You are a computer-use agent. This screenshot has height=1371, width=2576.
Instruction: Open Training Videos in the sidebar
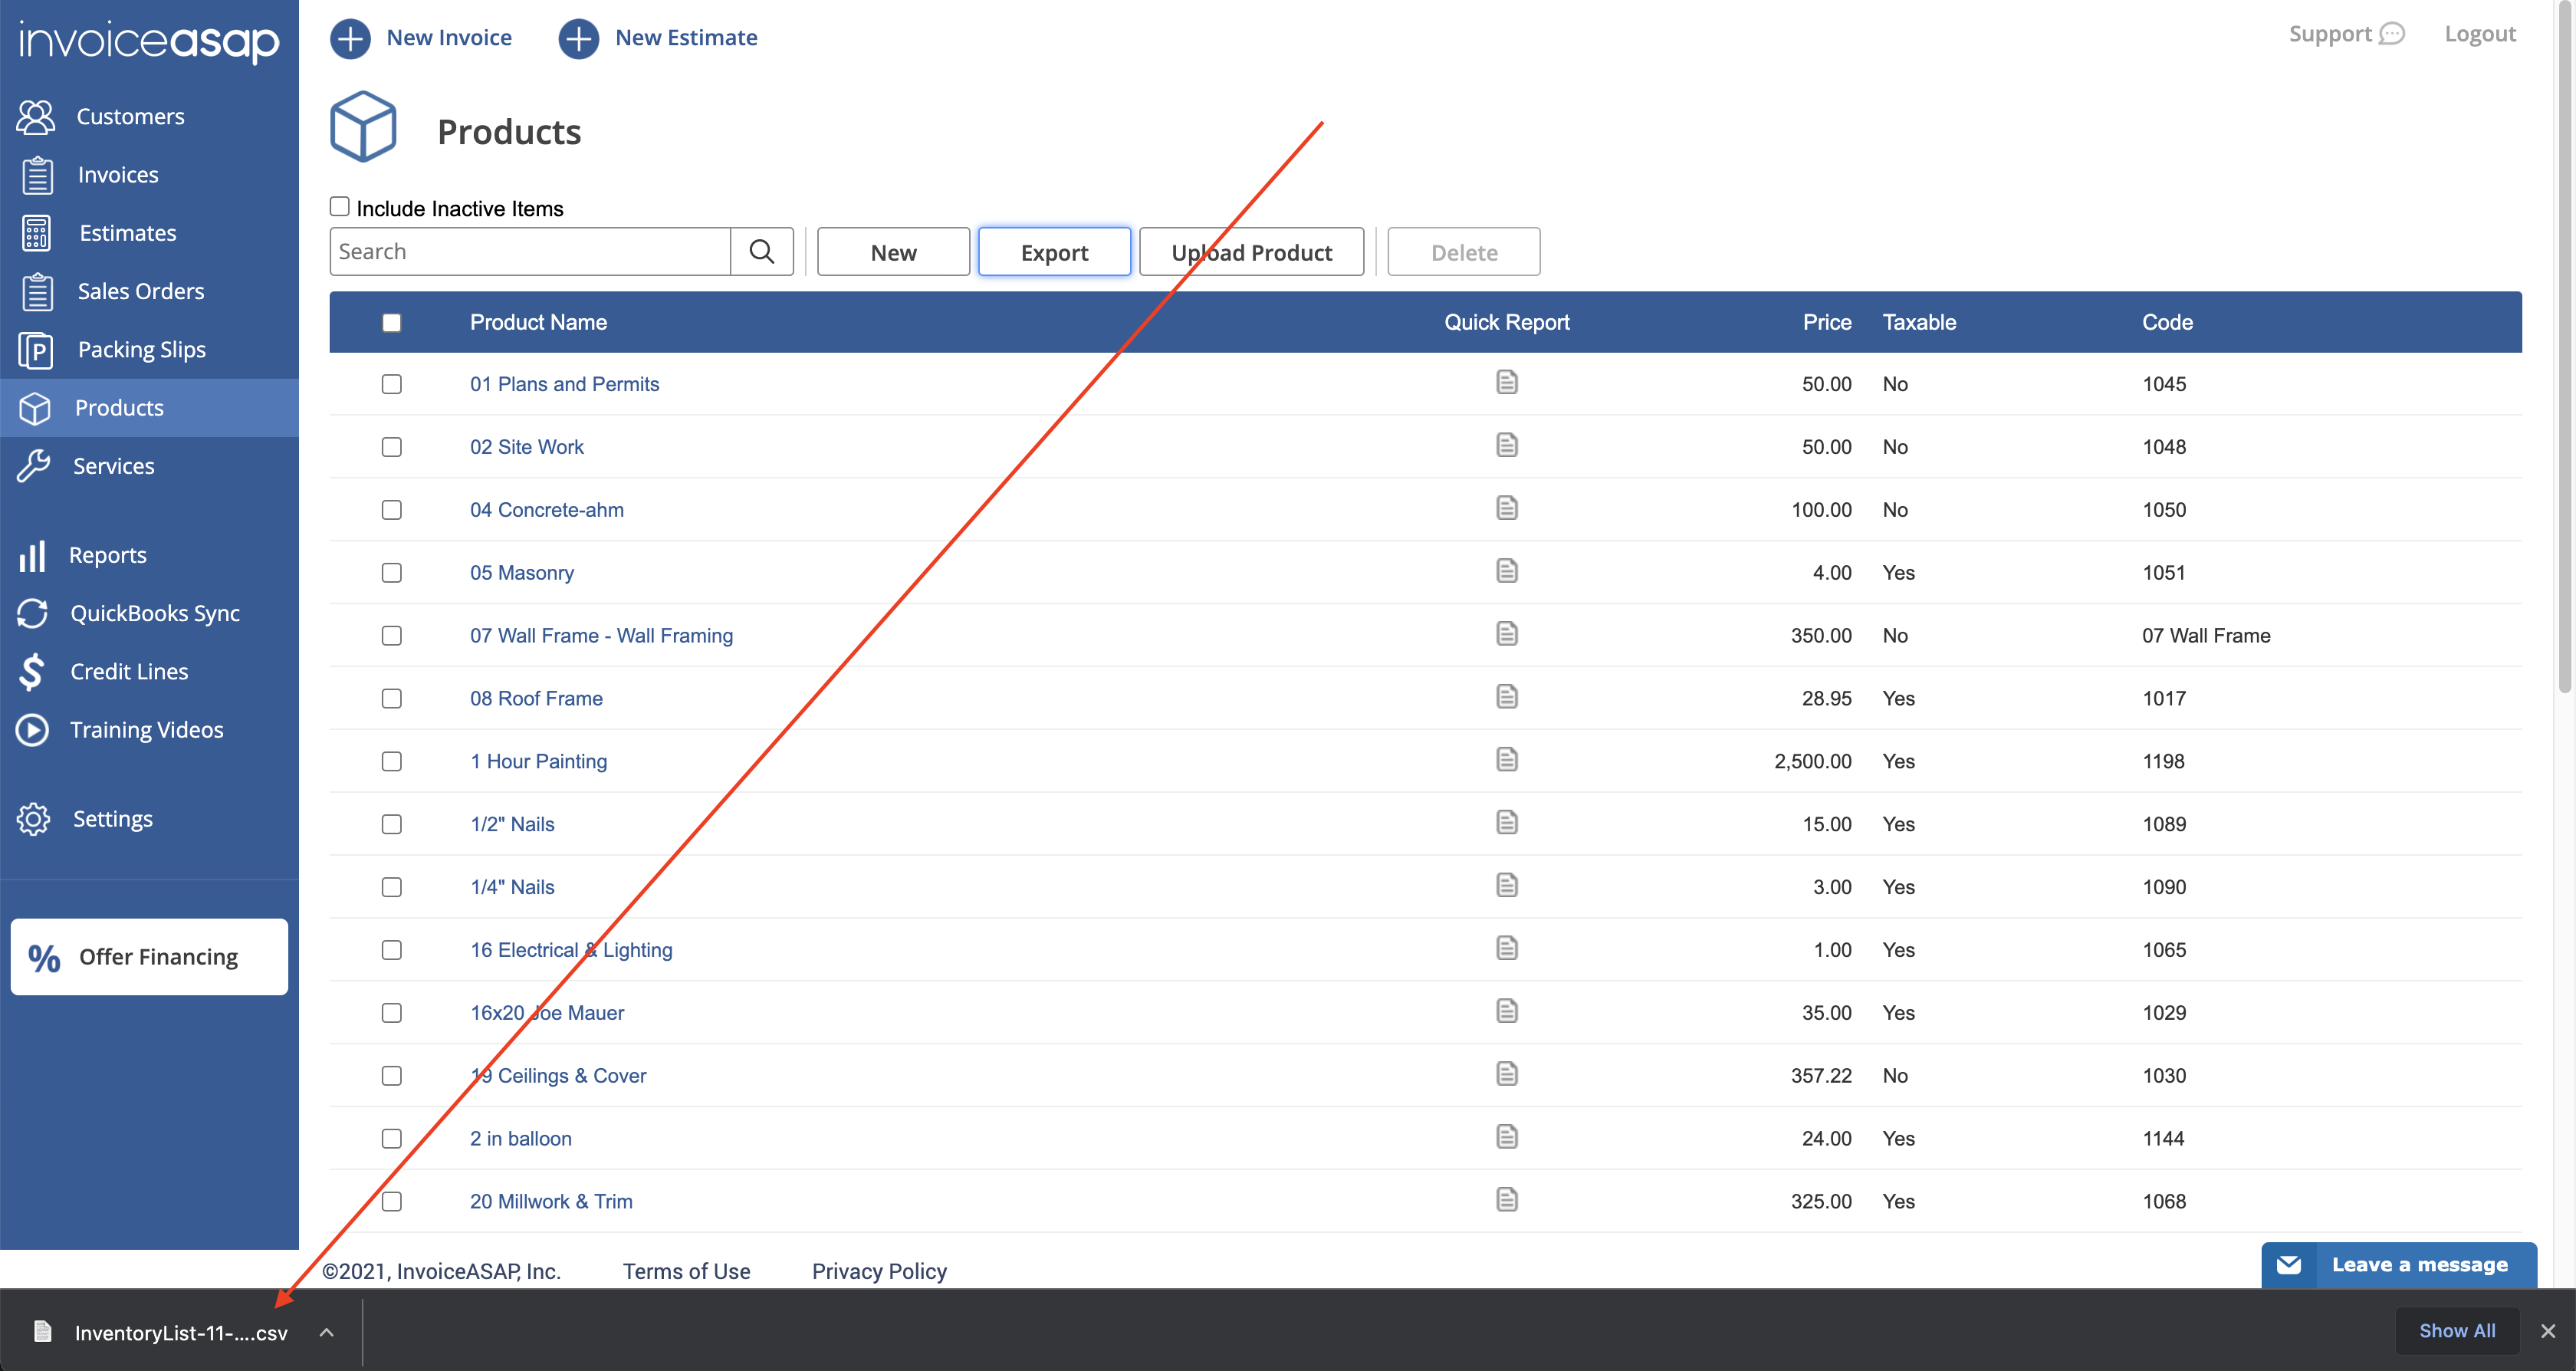(149, 730)
